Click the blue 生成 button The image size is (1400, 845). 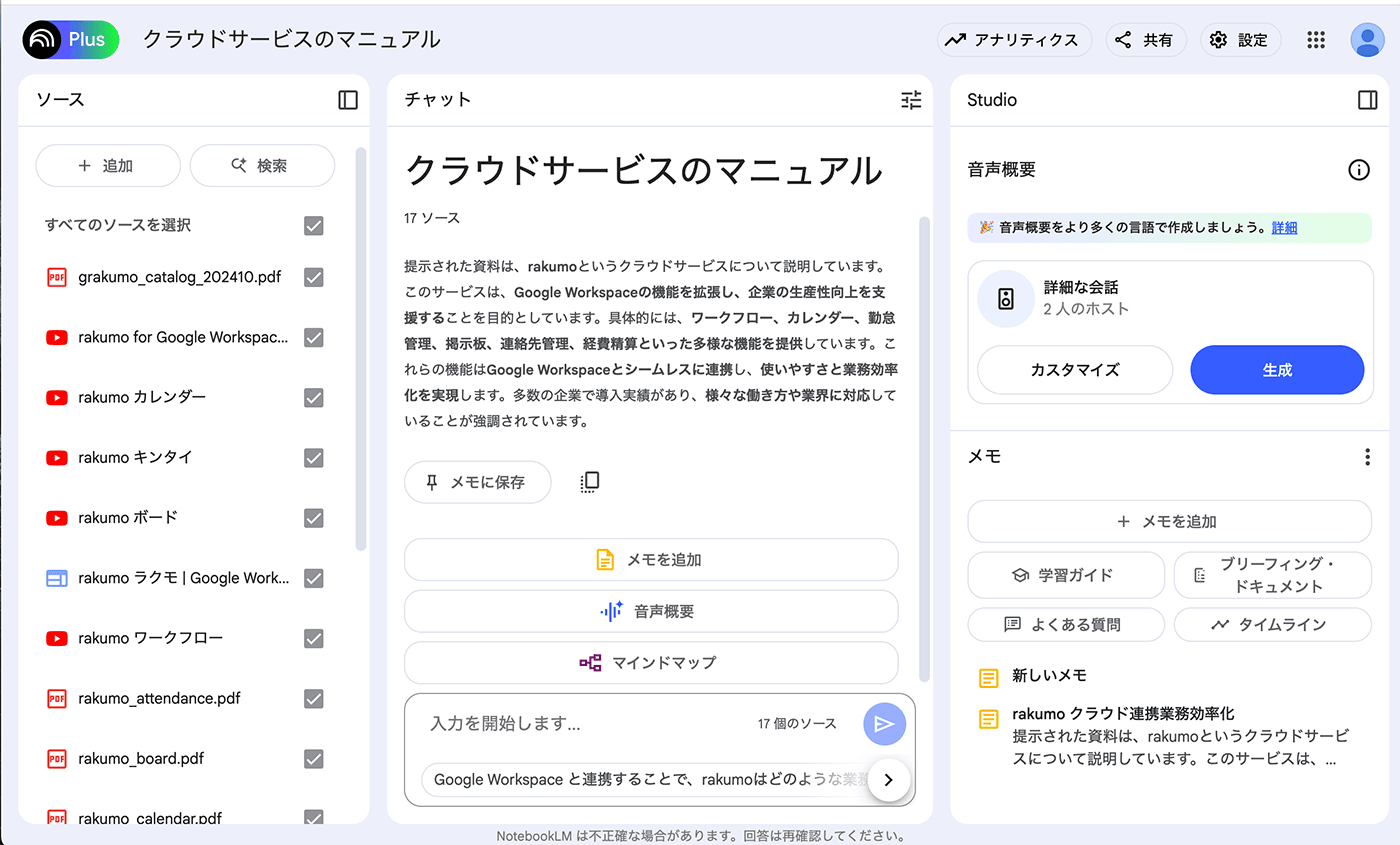(1277, 370)
